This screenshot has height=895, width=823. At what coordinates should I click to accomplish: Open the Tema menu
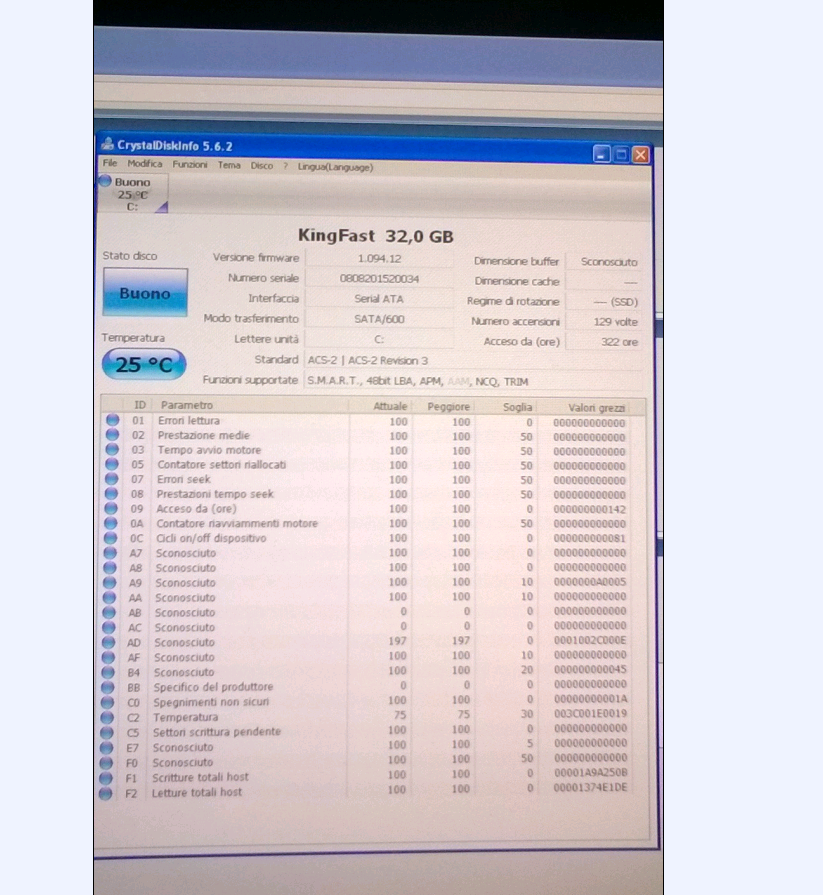tap(229, 165)
